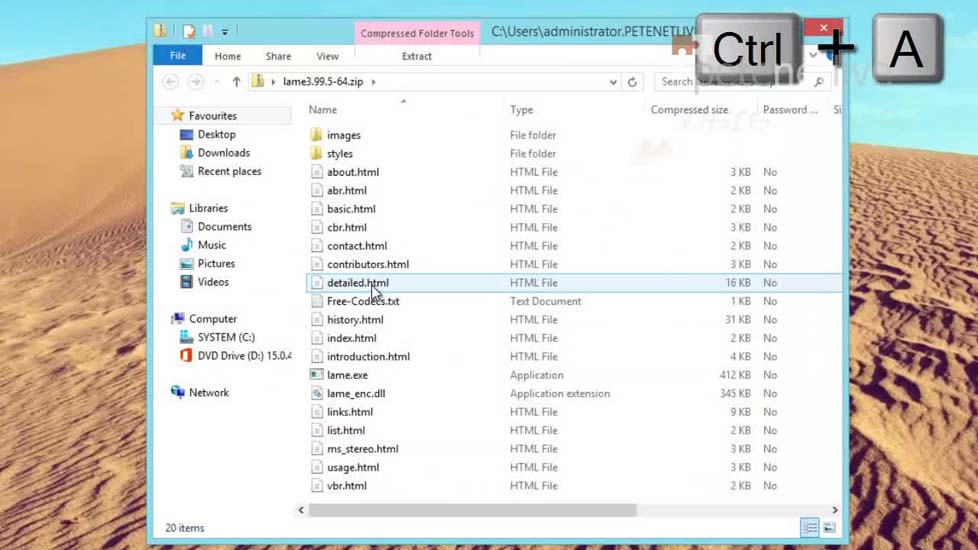Sort by Name column header

[x=322, y=110]
